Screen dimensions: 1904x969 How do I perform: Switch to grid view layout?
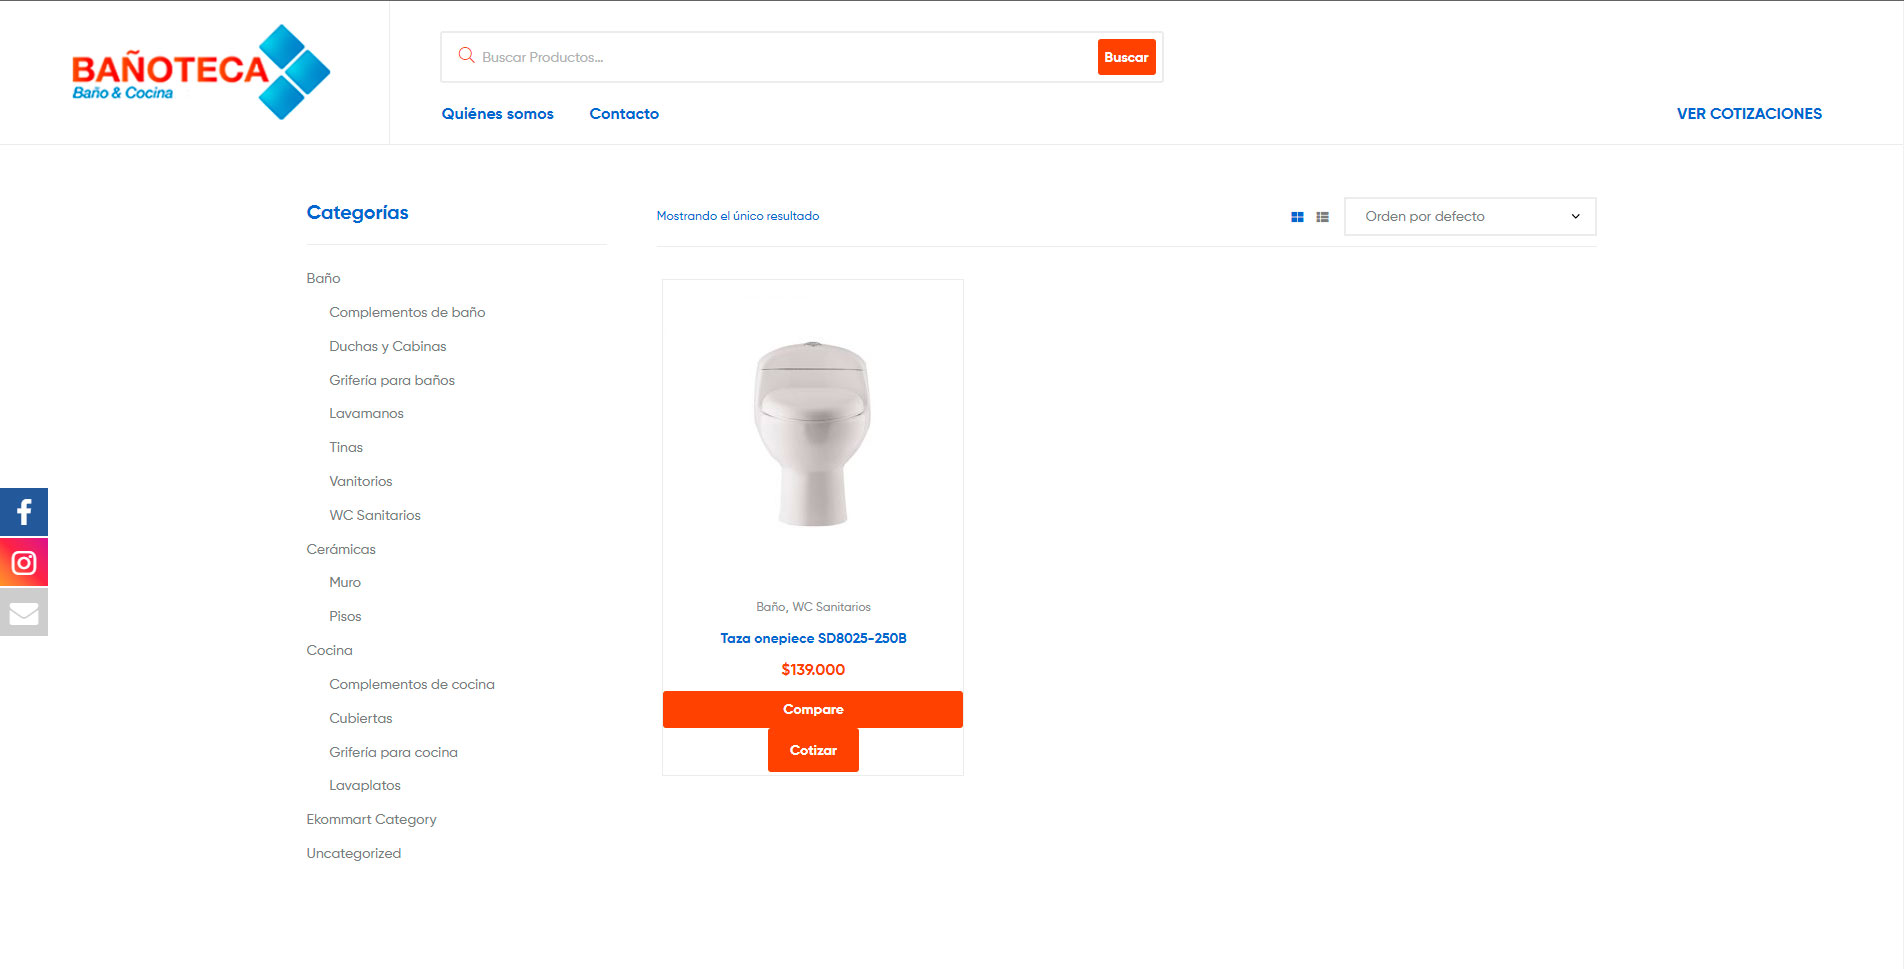pos(1297,217)
